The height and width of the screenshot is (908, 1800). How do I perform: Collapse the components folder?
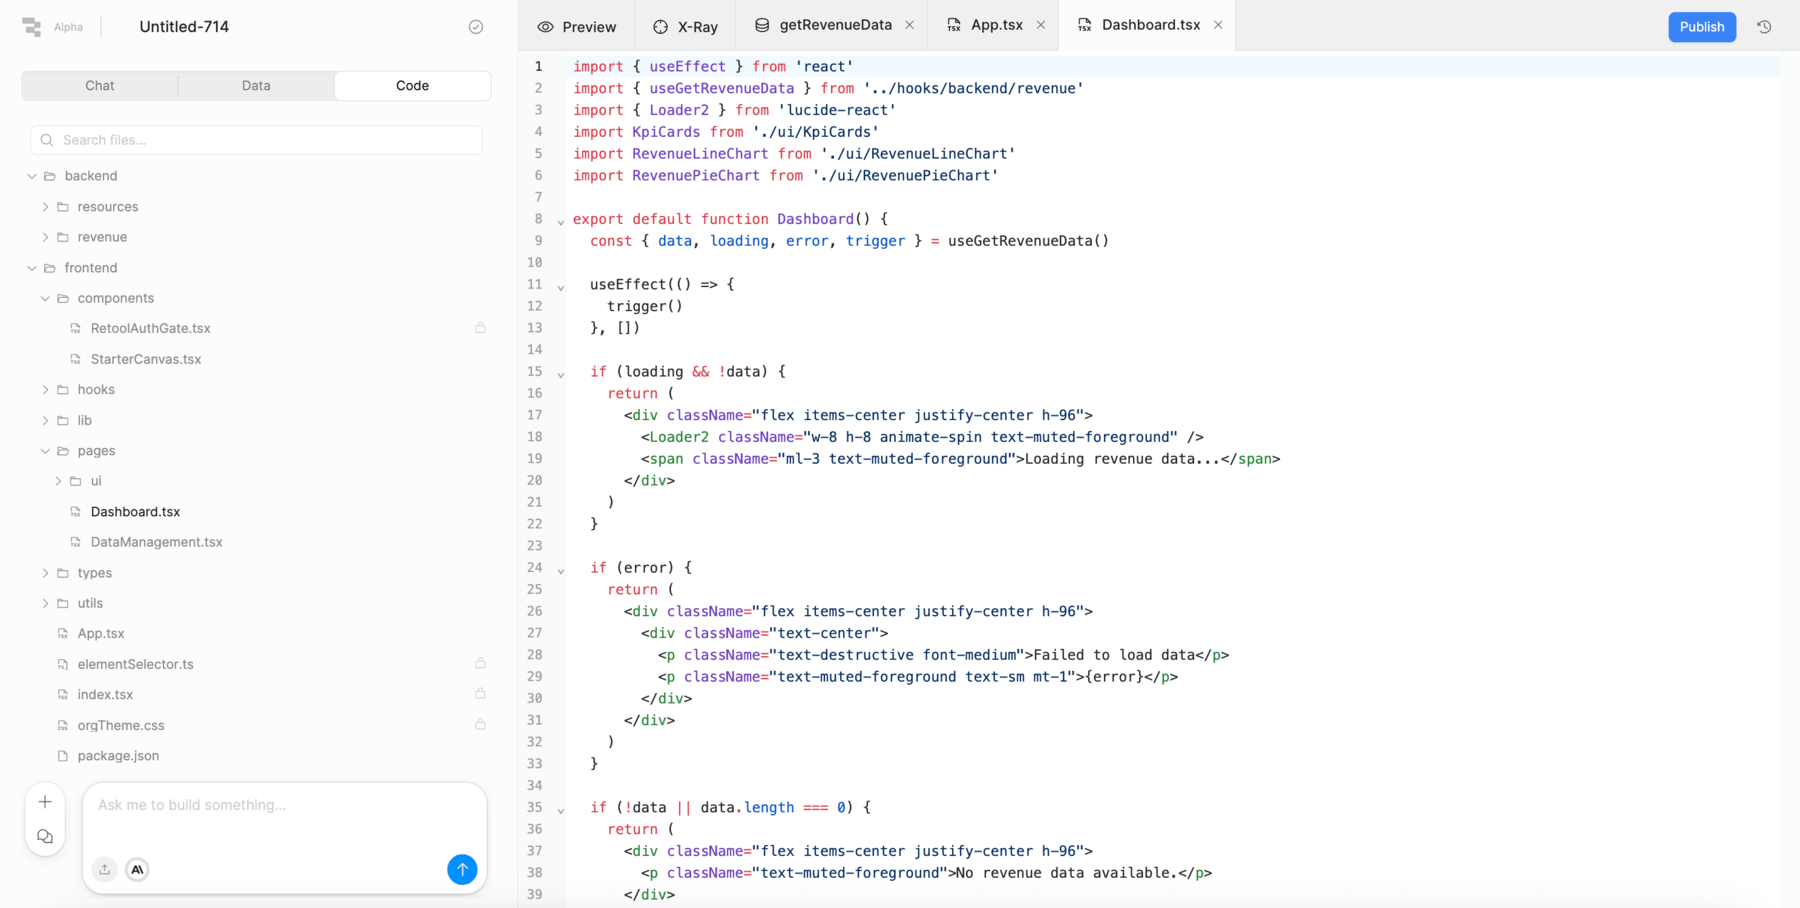coord(45,298)
